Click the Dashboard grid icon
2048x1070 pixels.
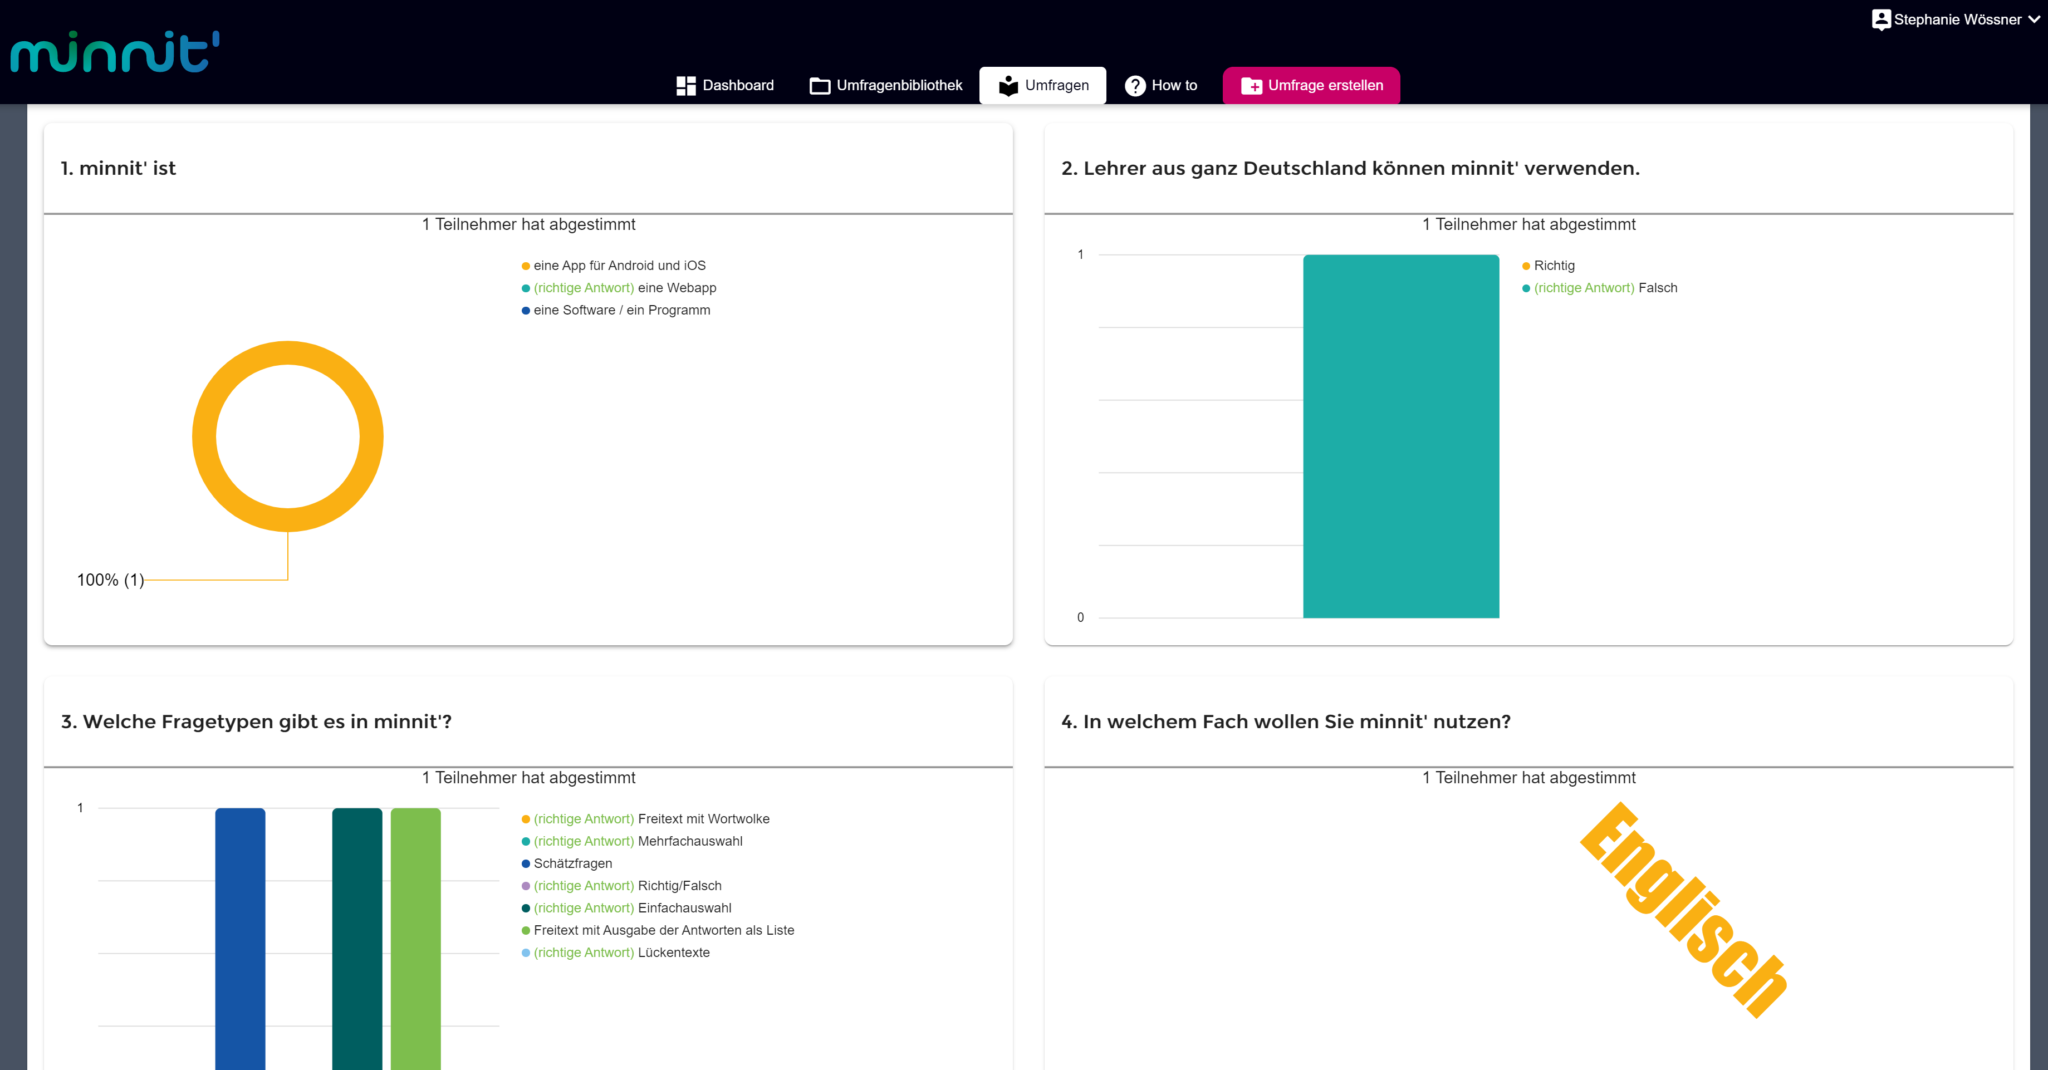click(x=686, y=86)
